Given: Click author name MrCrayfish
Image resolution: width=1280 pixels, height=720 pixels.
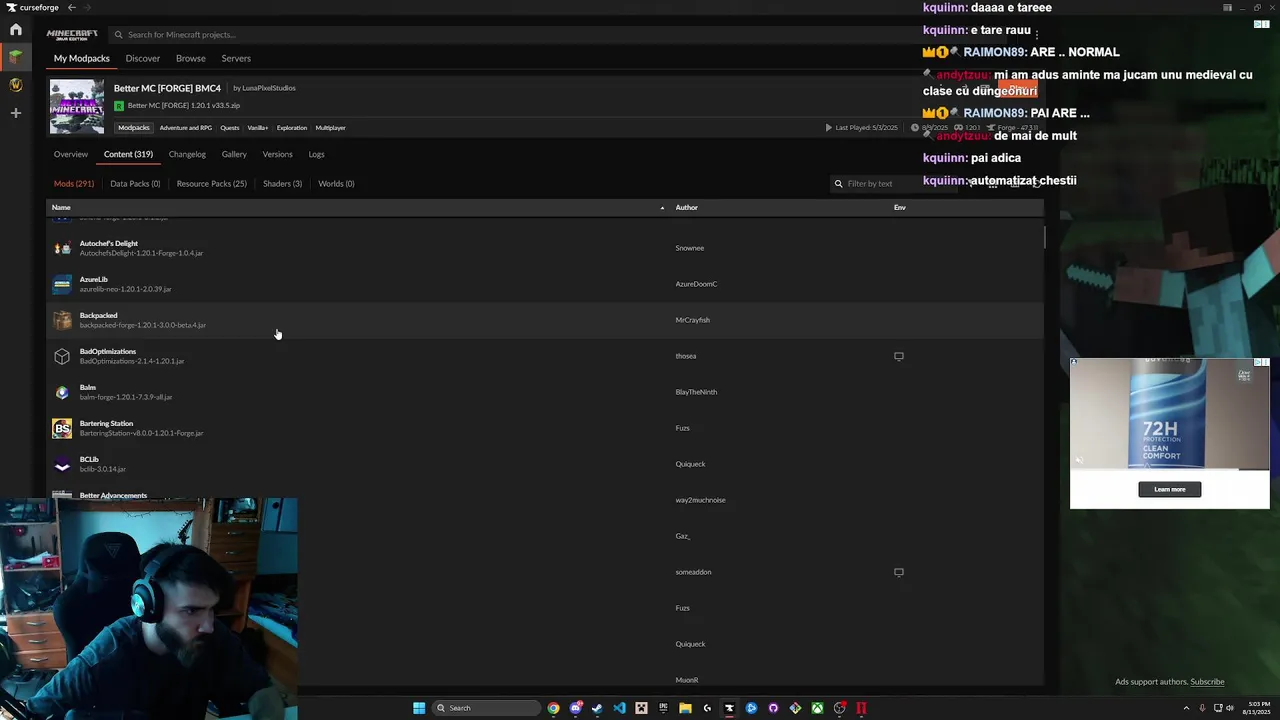Looking at the screenshot, I should point(692,320).
